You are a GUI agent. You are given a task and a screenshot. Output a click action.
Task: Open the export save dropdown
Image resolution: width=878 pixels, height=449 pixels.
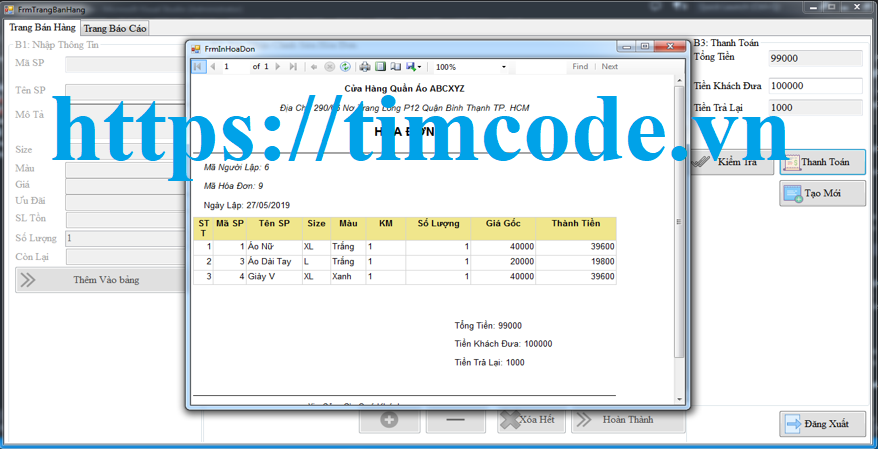click(x=414, y=67)
